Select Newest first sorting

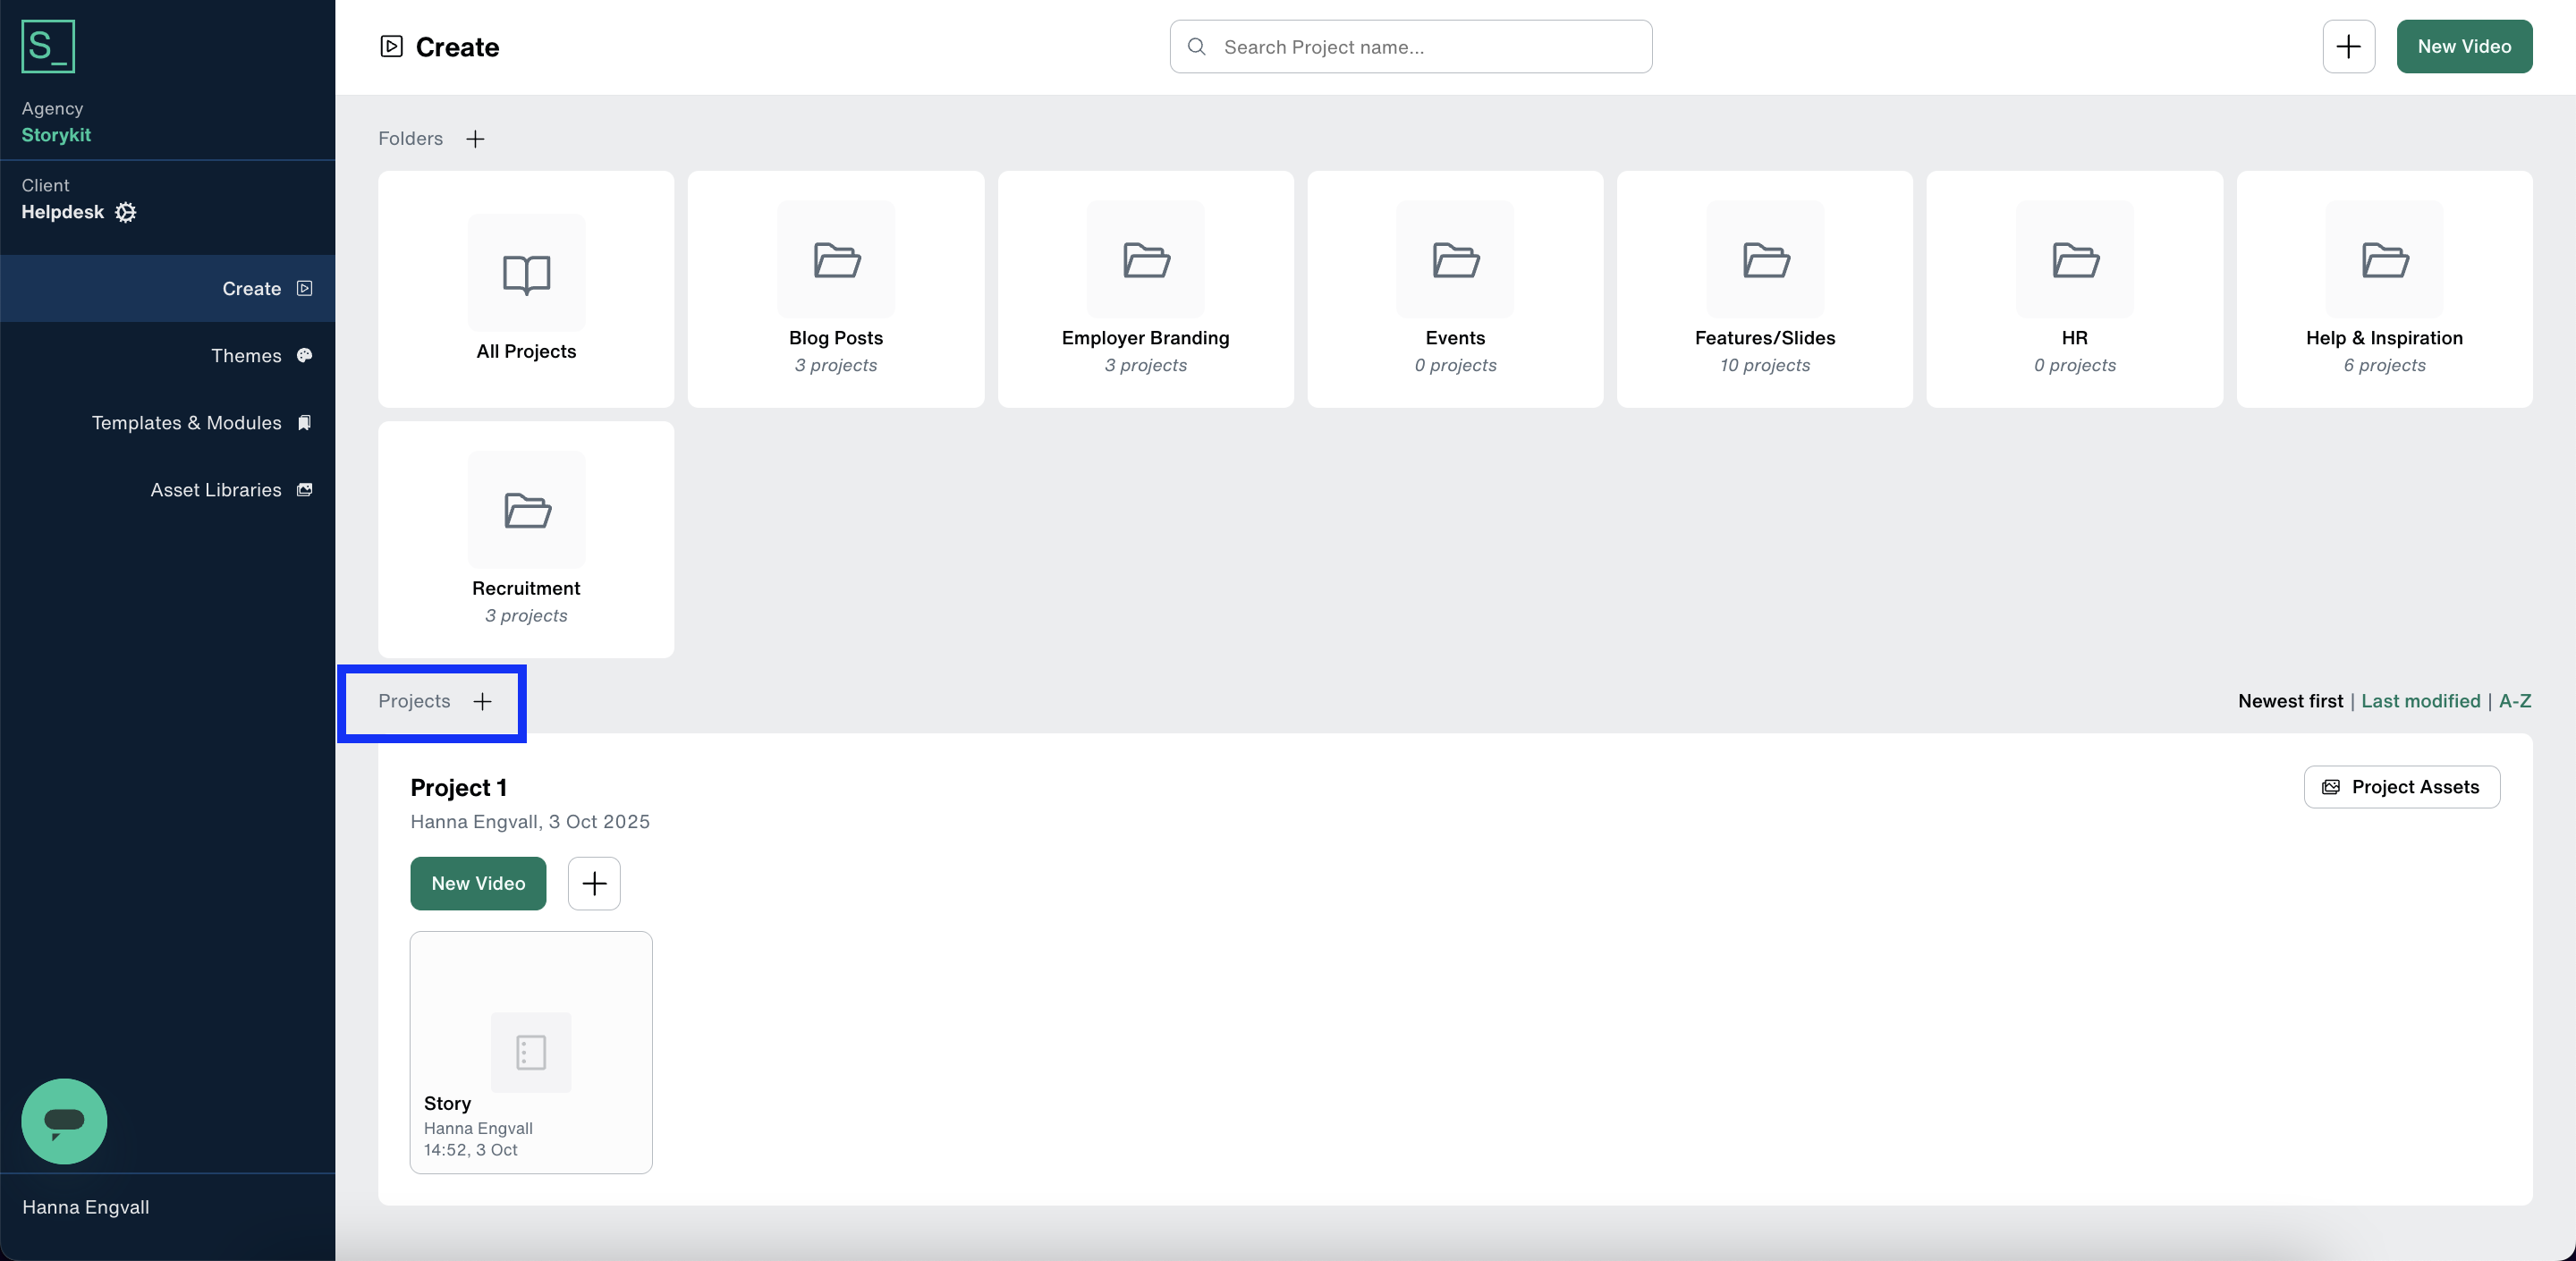[2289, 701]
